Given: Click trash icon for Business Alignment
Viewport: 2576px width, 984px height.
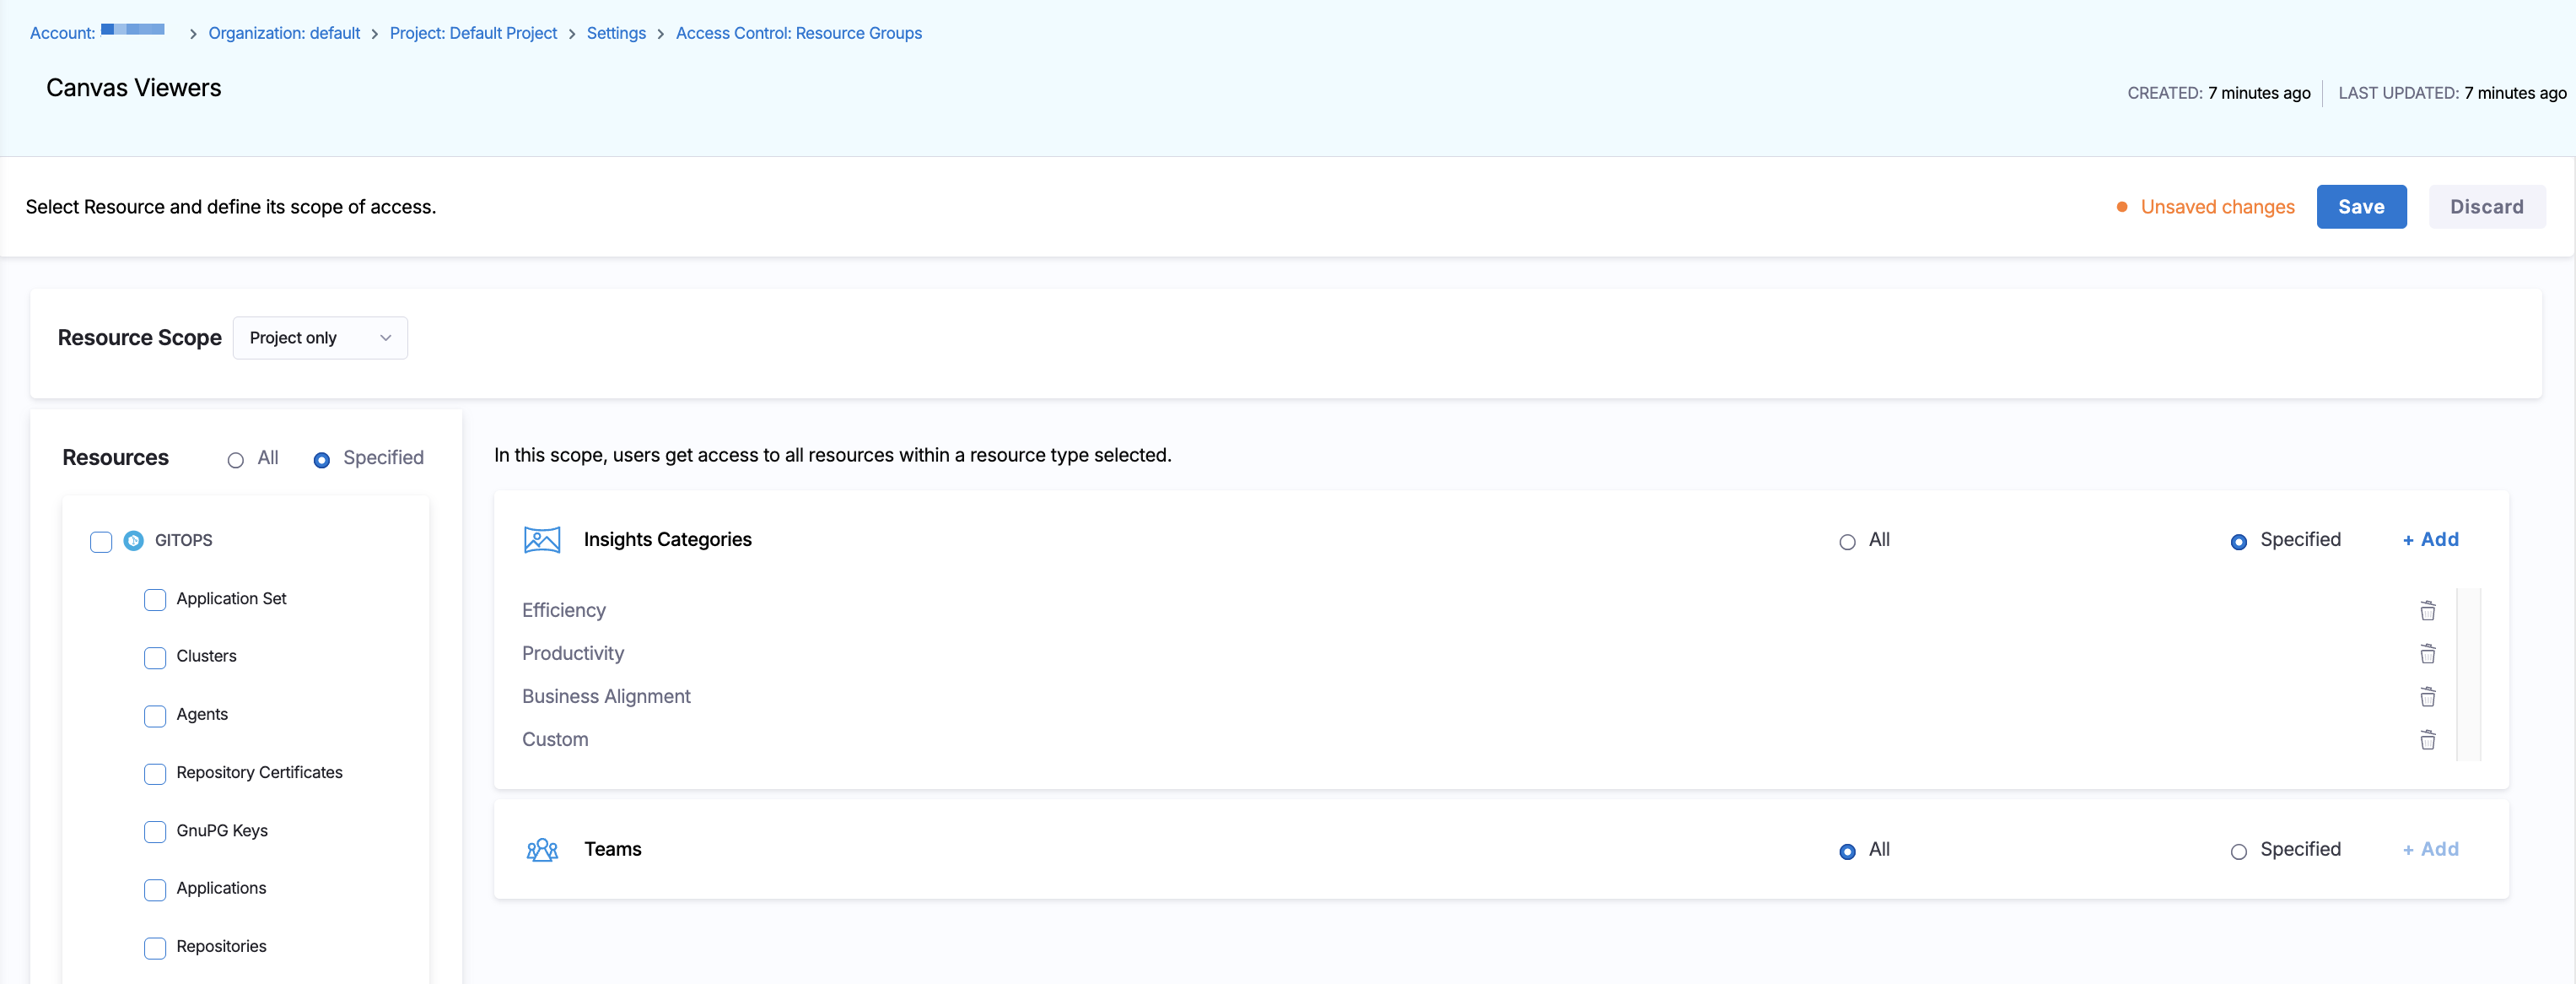Looking at the screenshot, I should (x=2427, y=696).
